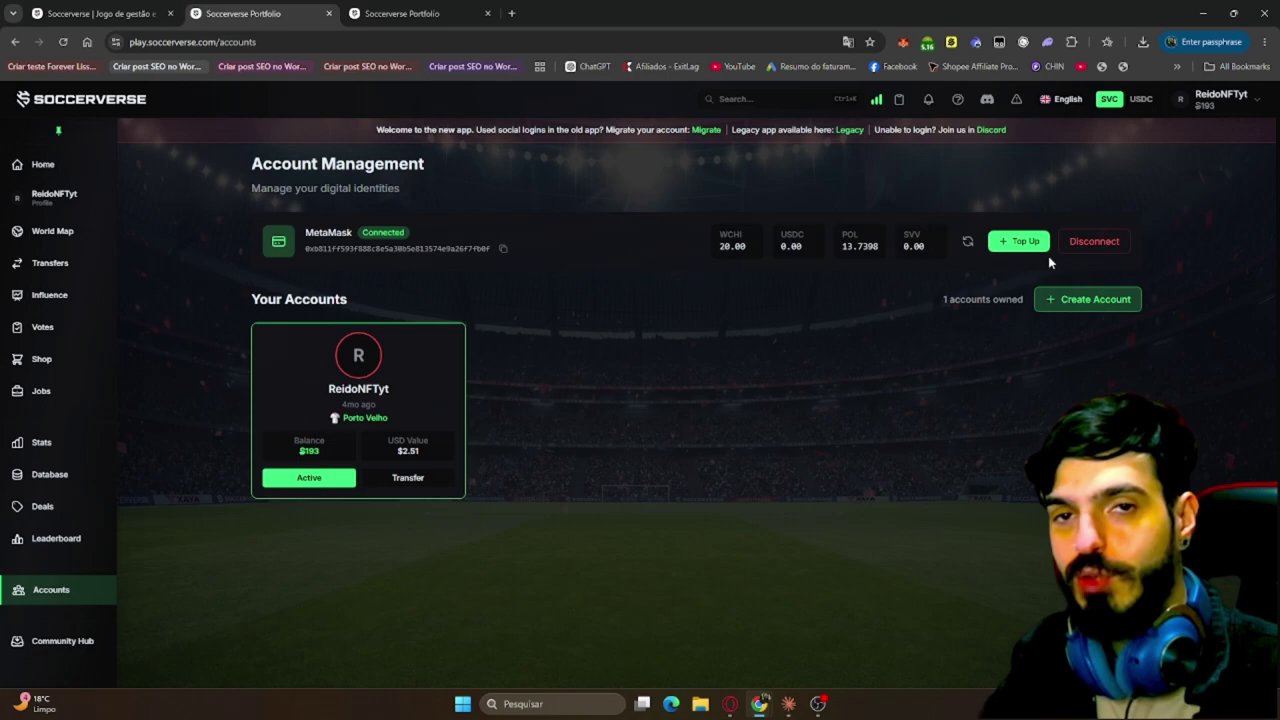The image size is (1280, 720).
Task: Open the Windows Start menu
Action: (x=462, y=704)
